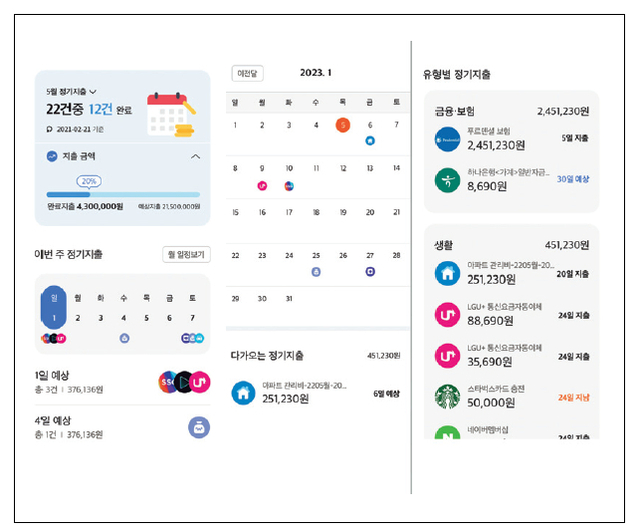This screenshot has height=532, width=640.
Task: Click the icon under calendar date 25
Action: (x=316, y=272)
